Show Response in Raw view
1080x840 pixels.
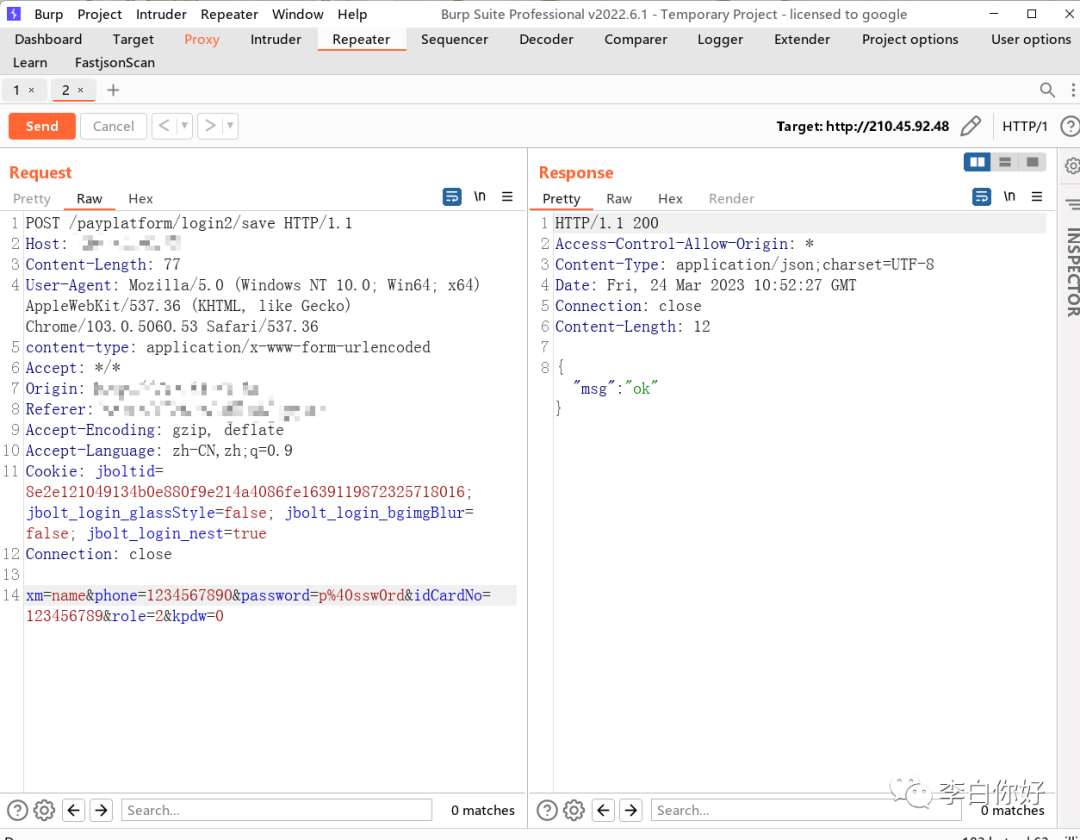[619, 198]
